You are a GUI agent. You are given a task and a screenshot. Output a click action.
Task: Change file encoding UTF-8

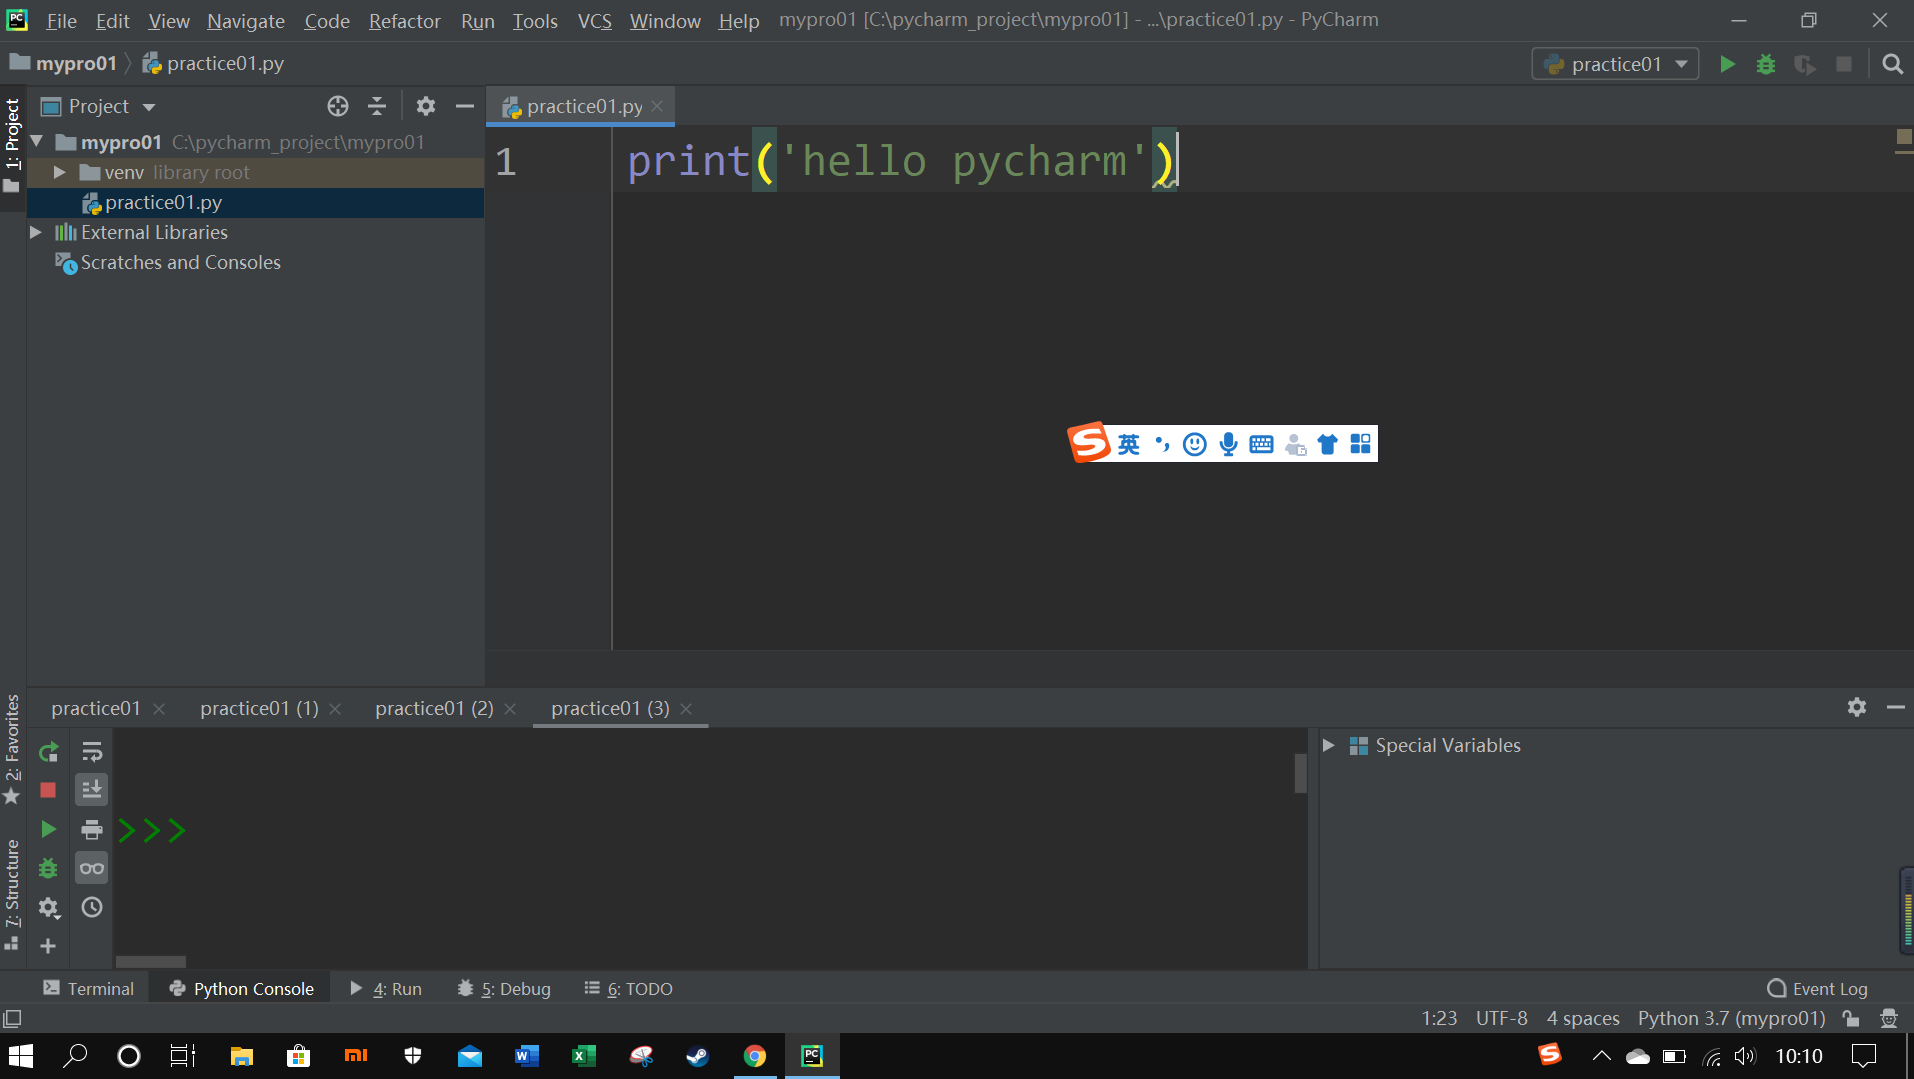[x=1501, y=1018]
